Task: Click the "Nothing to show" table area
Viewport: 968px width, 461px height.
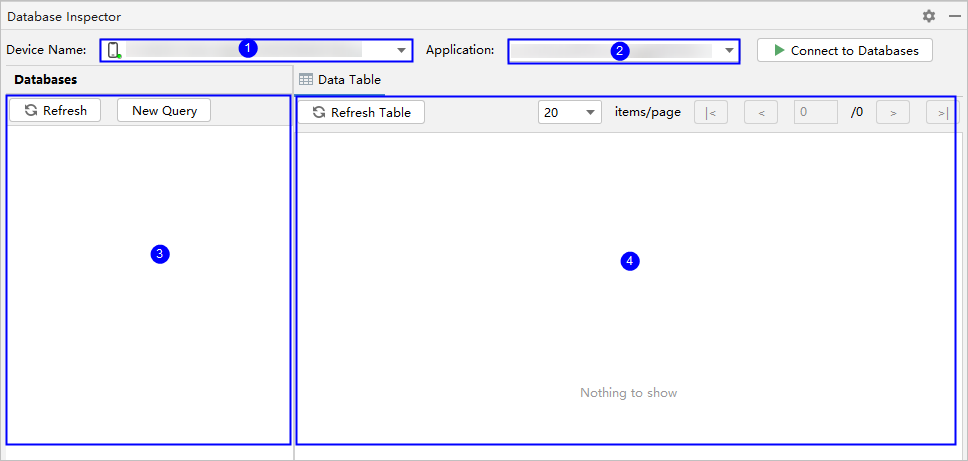Action: 628,393
